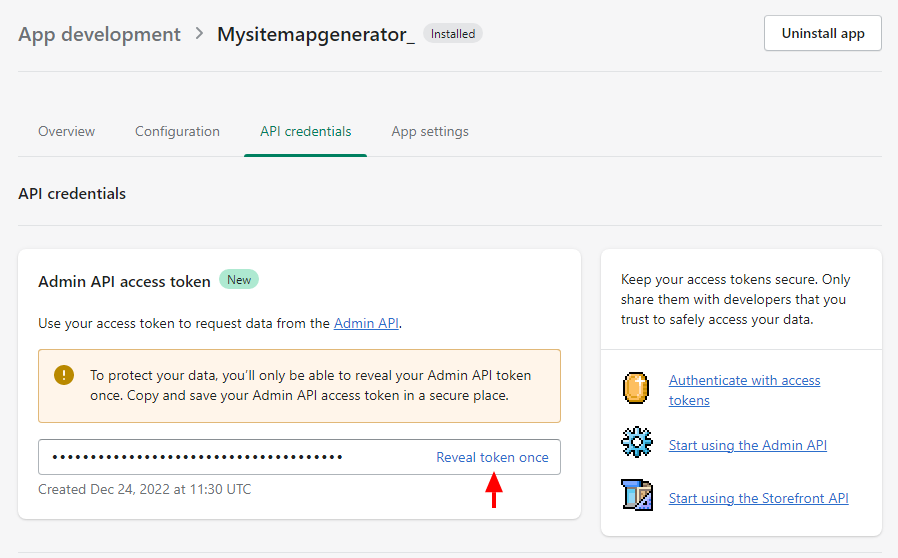Click the masked token input field
Viewport: 898px width, 558px height.
300,457
